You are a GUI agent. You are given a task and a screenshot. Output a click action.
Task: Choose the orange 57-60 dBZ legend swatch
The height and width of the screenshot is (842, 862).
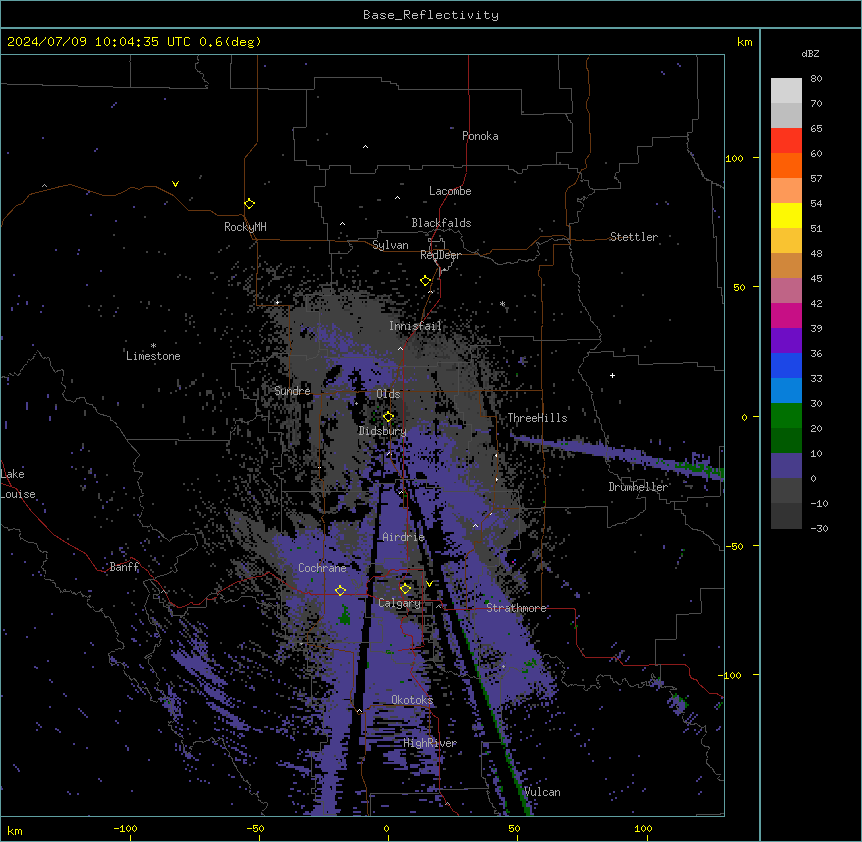point(786,165)
